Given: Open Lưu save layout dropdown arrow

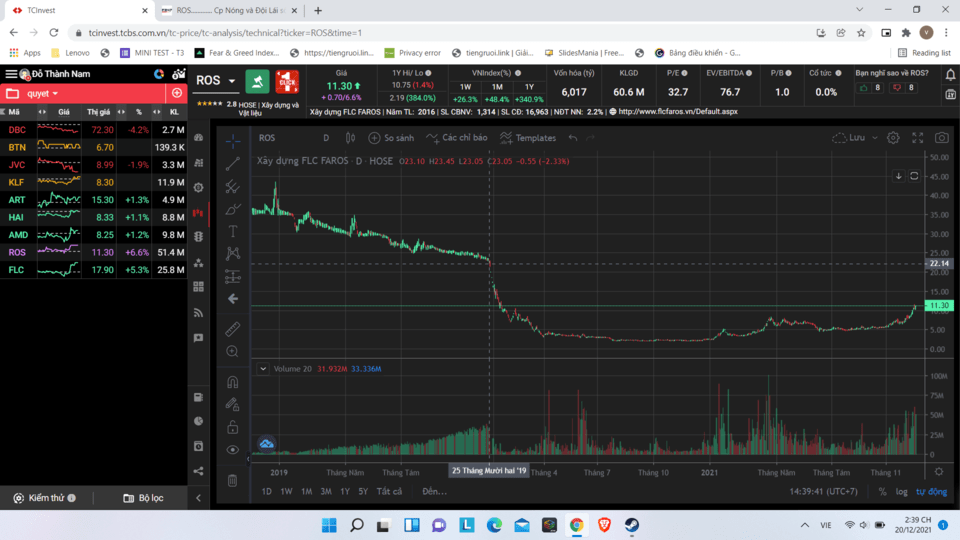Looking at the screenshot, I should click(x=875, y=138).
